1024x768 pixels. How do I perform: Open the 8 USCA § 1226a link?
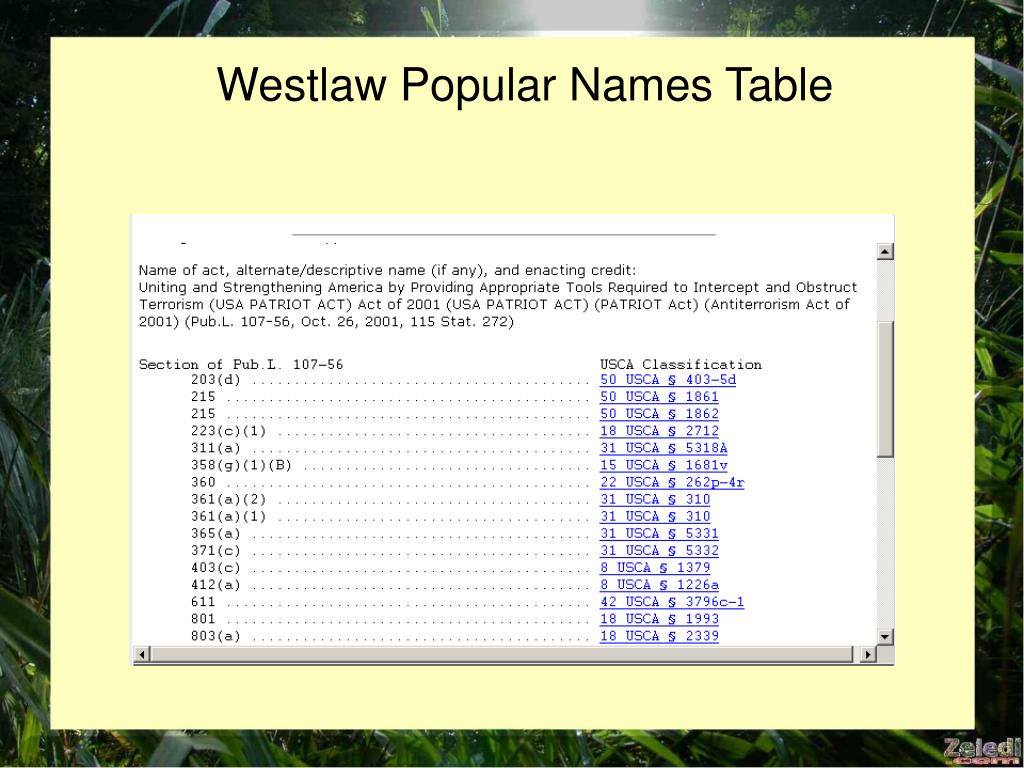[x=659, y=584]
